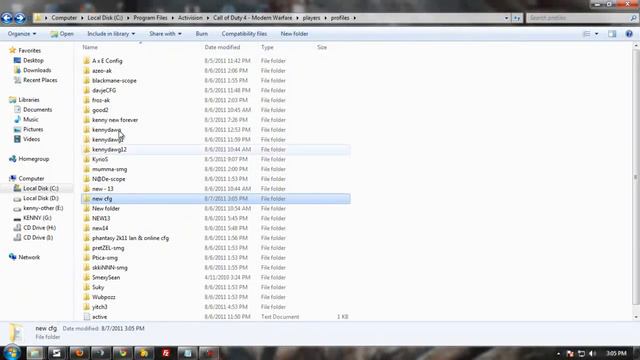Select KENNY (G:) drive

click(37, 218)
